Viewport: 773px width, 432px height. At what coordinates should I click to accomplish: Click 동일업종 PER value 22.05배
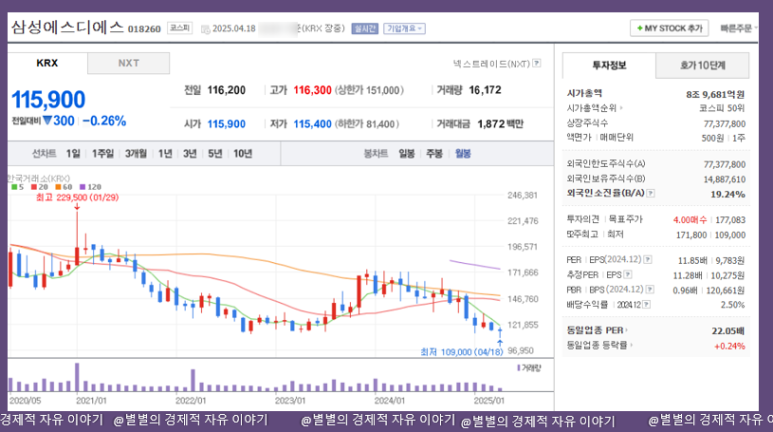pyautogui.click(x=728, y=331)
